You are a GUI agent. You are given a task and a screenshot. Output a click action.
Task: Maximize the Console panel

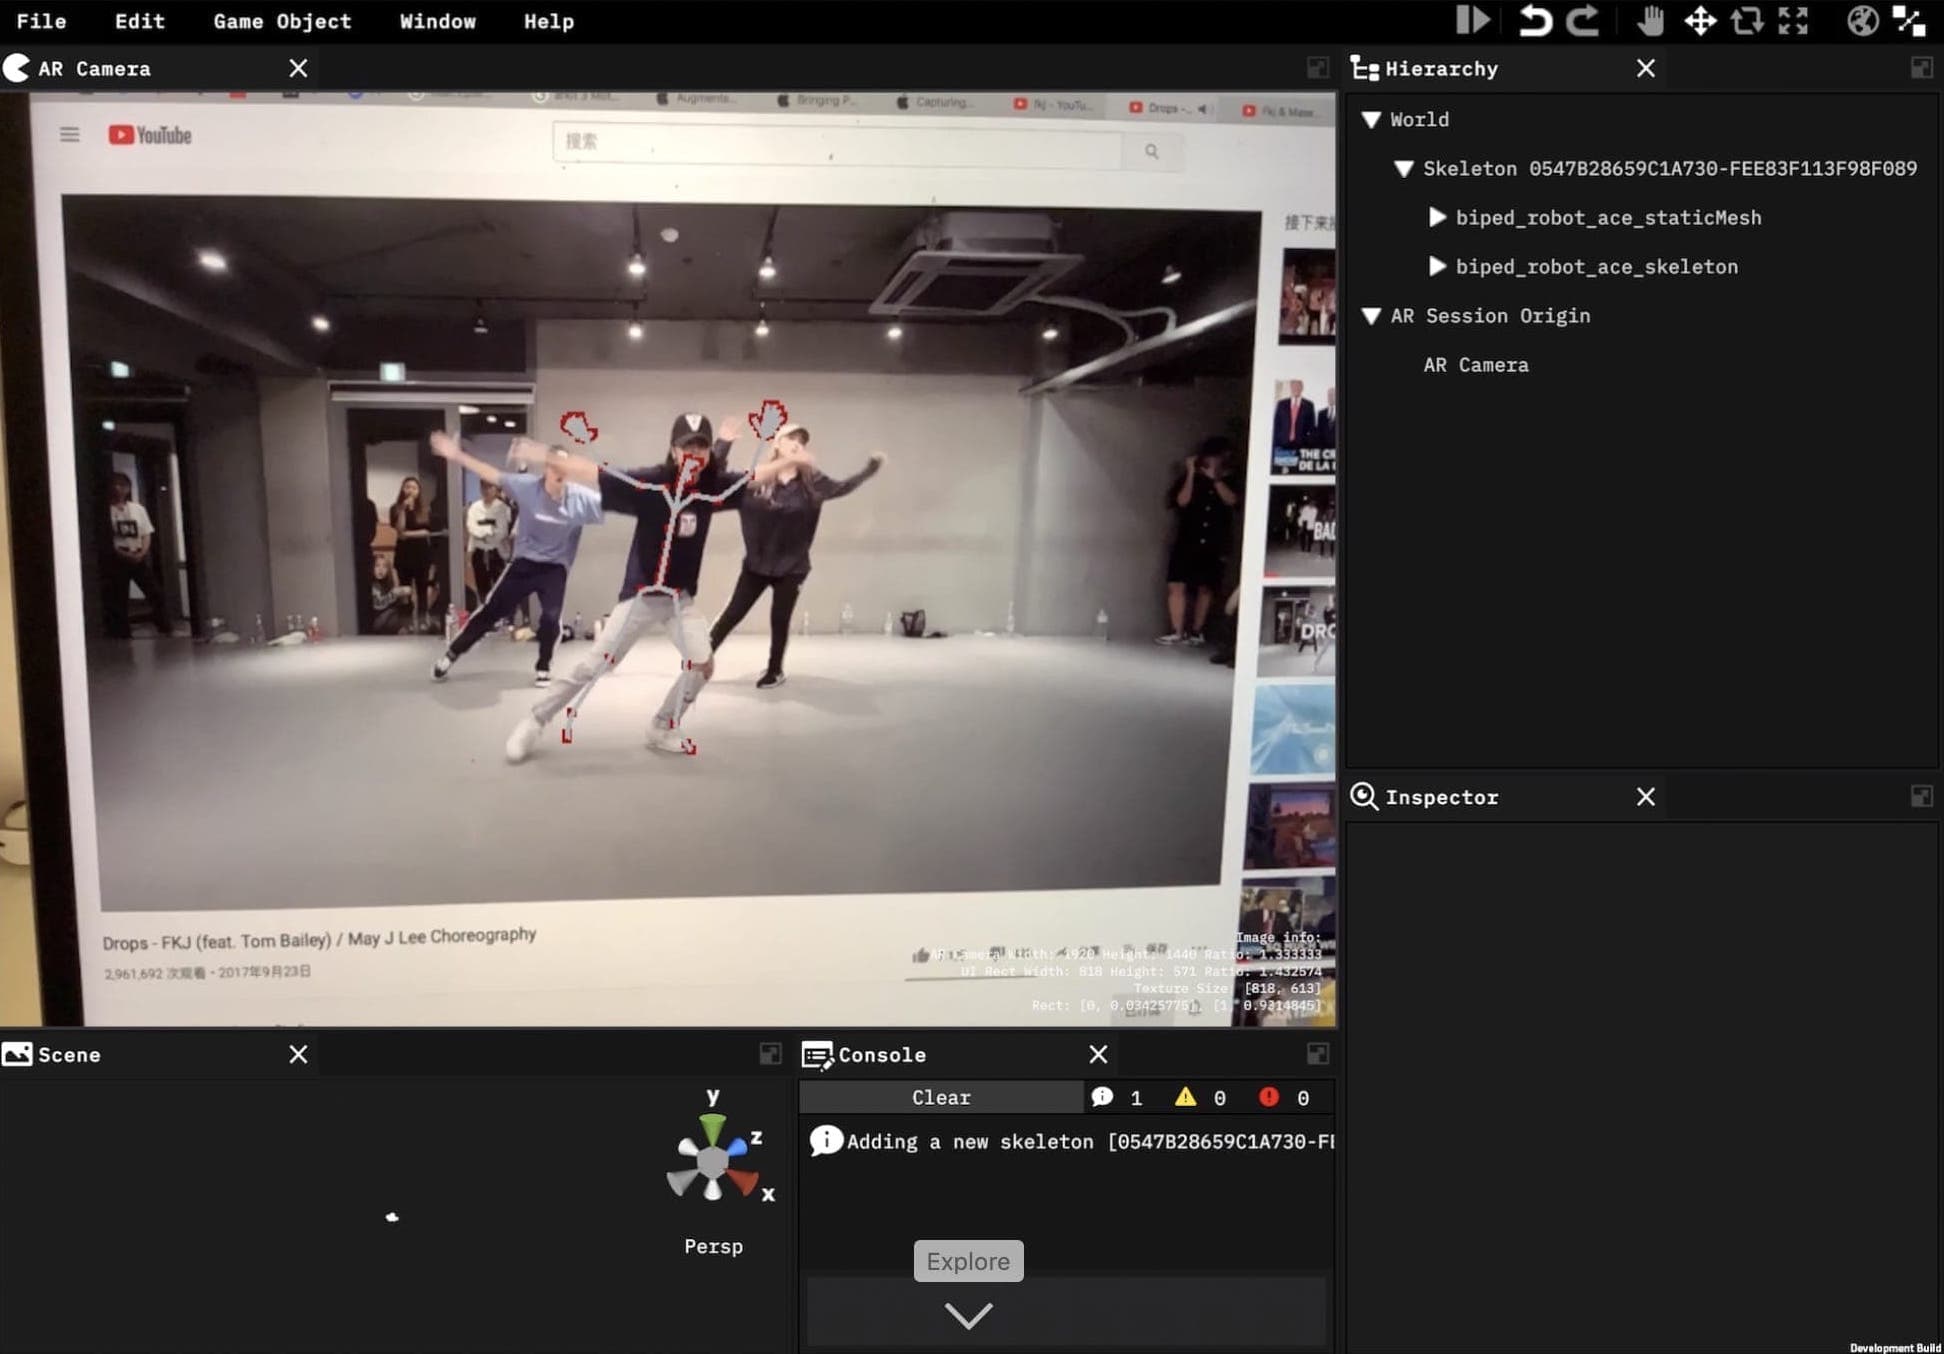1317,1054
